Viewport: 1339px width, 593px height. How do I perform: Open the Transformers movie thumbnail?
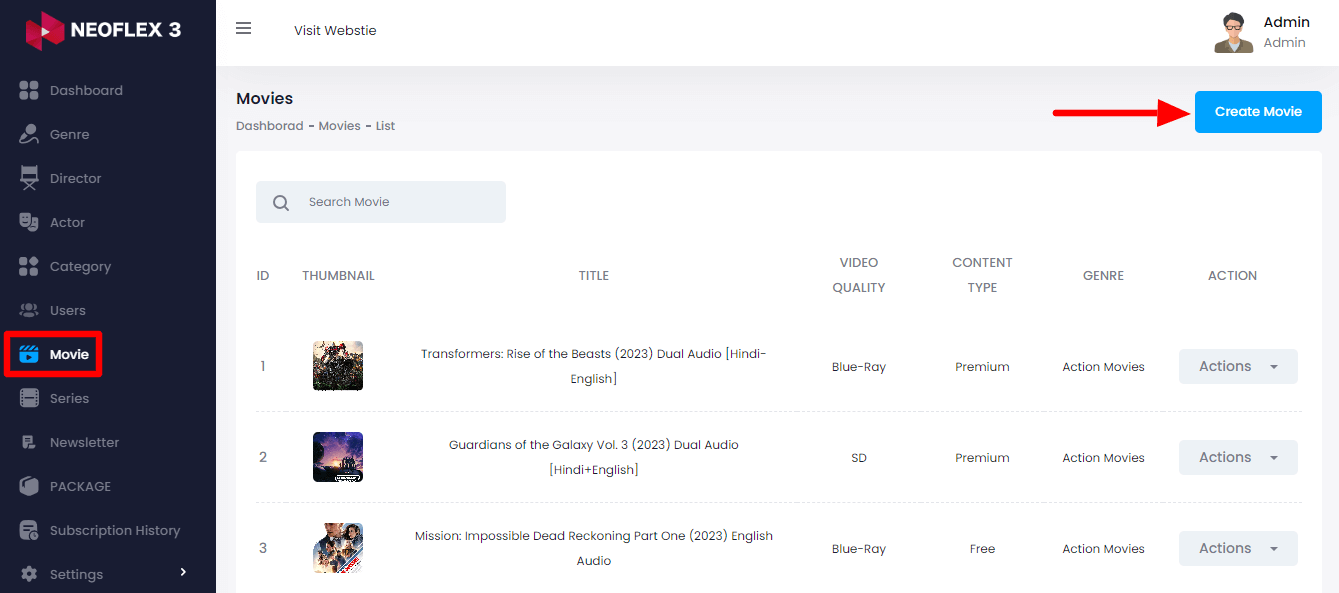pos(338,366)
